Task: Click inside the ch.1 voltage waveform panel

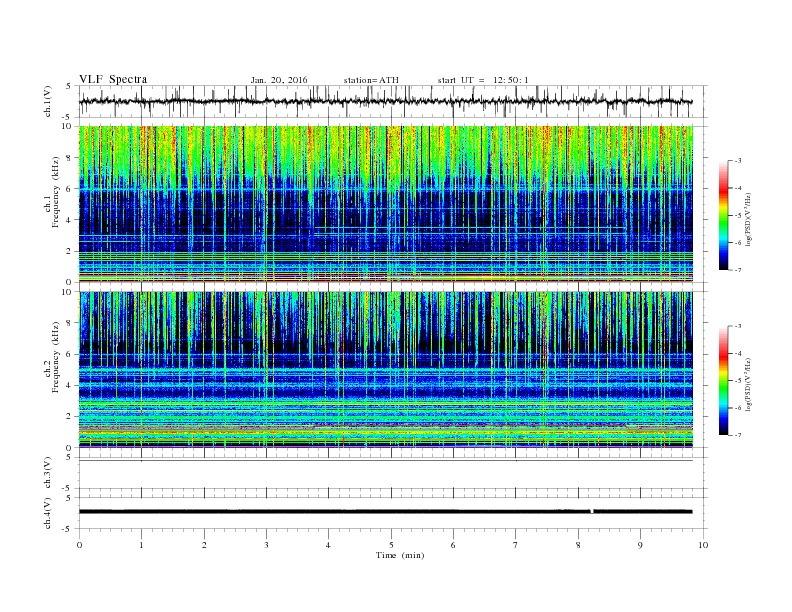Action: (392, 101)
